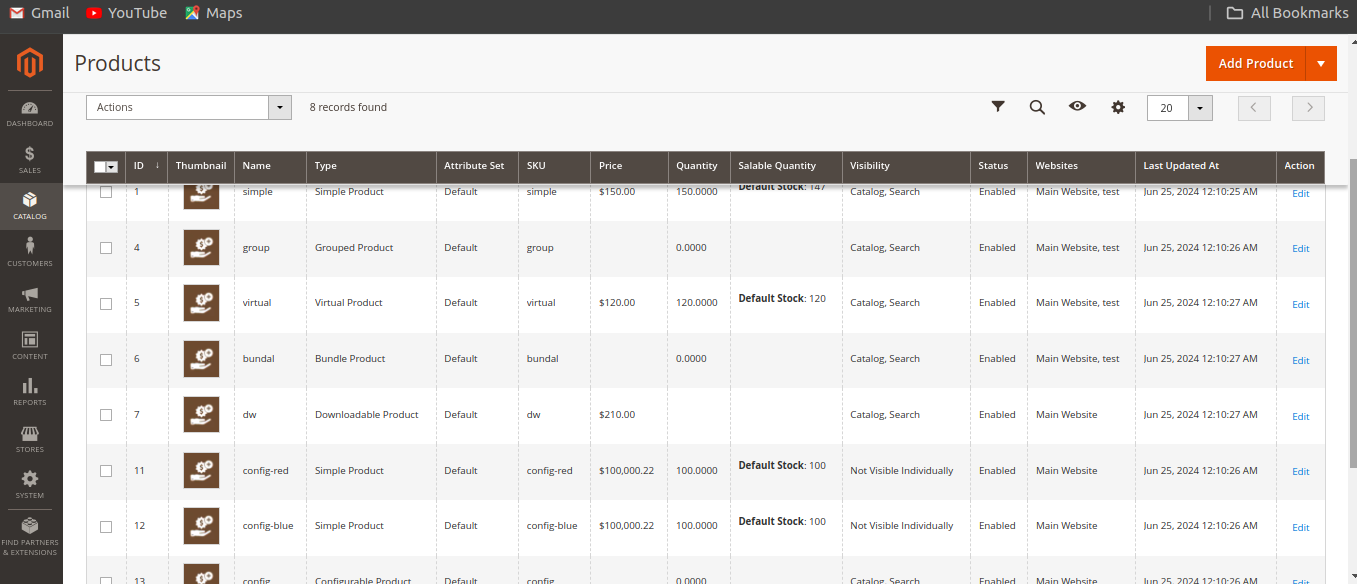Edit the 'bundal' product
Image resolution: width=1357 pixels, height=584 pixels.
click(x=1300, y=360)
